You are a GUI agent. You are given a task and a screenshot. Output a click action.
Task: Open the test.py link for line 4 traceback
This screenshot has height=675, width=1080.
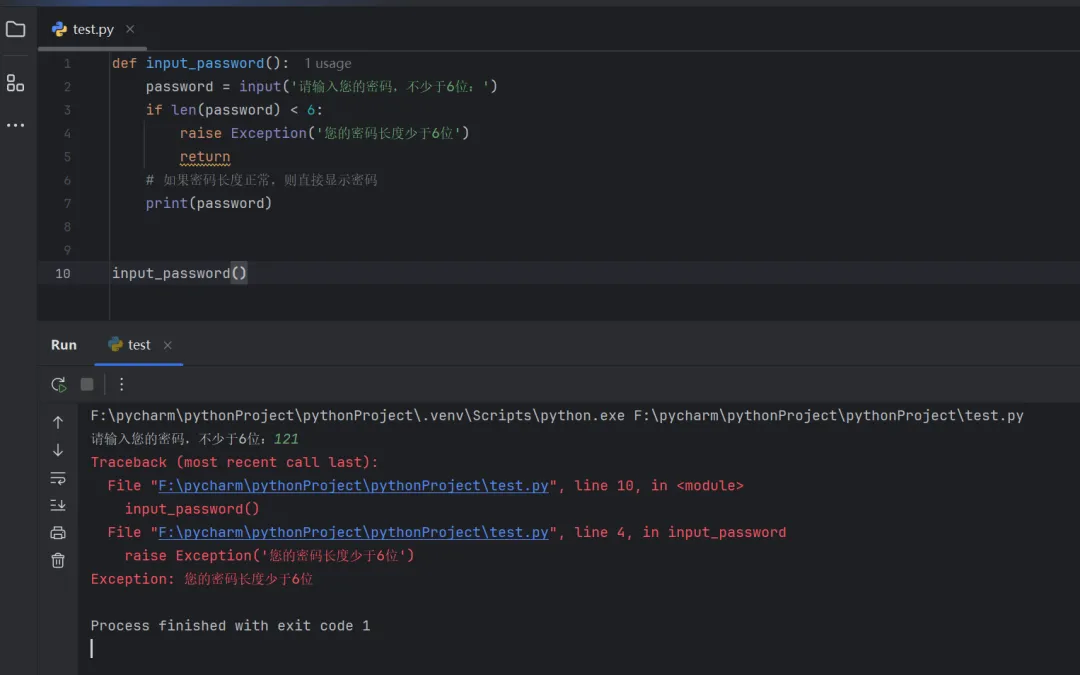[353, 533]
